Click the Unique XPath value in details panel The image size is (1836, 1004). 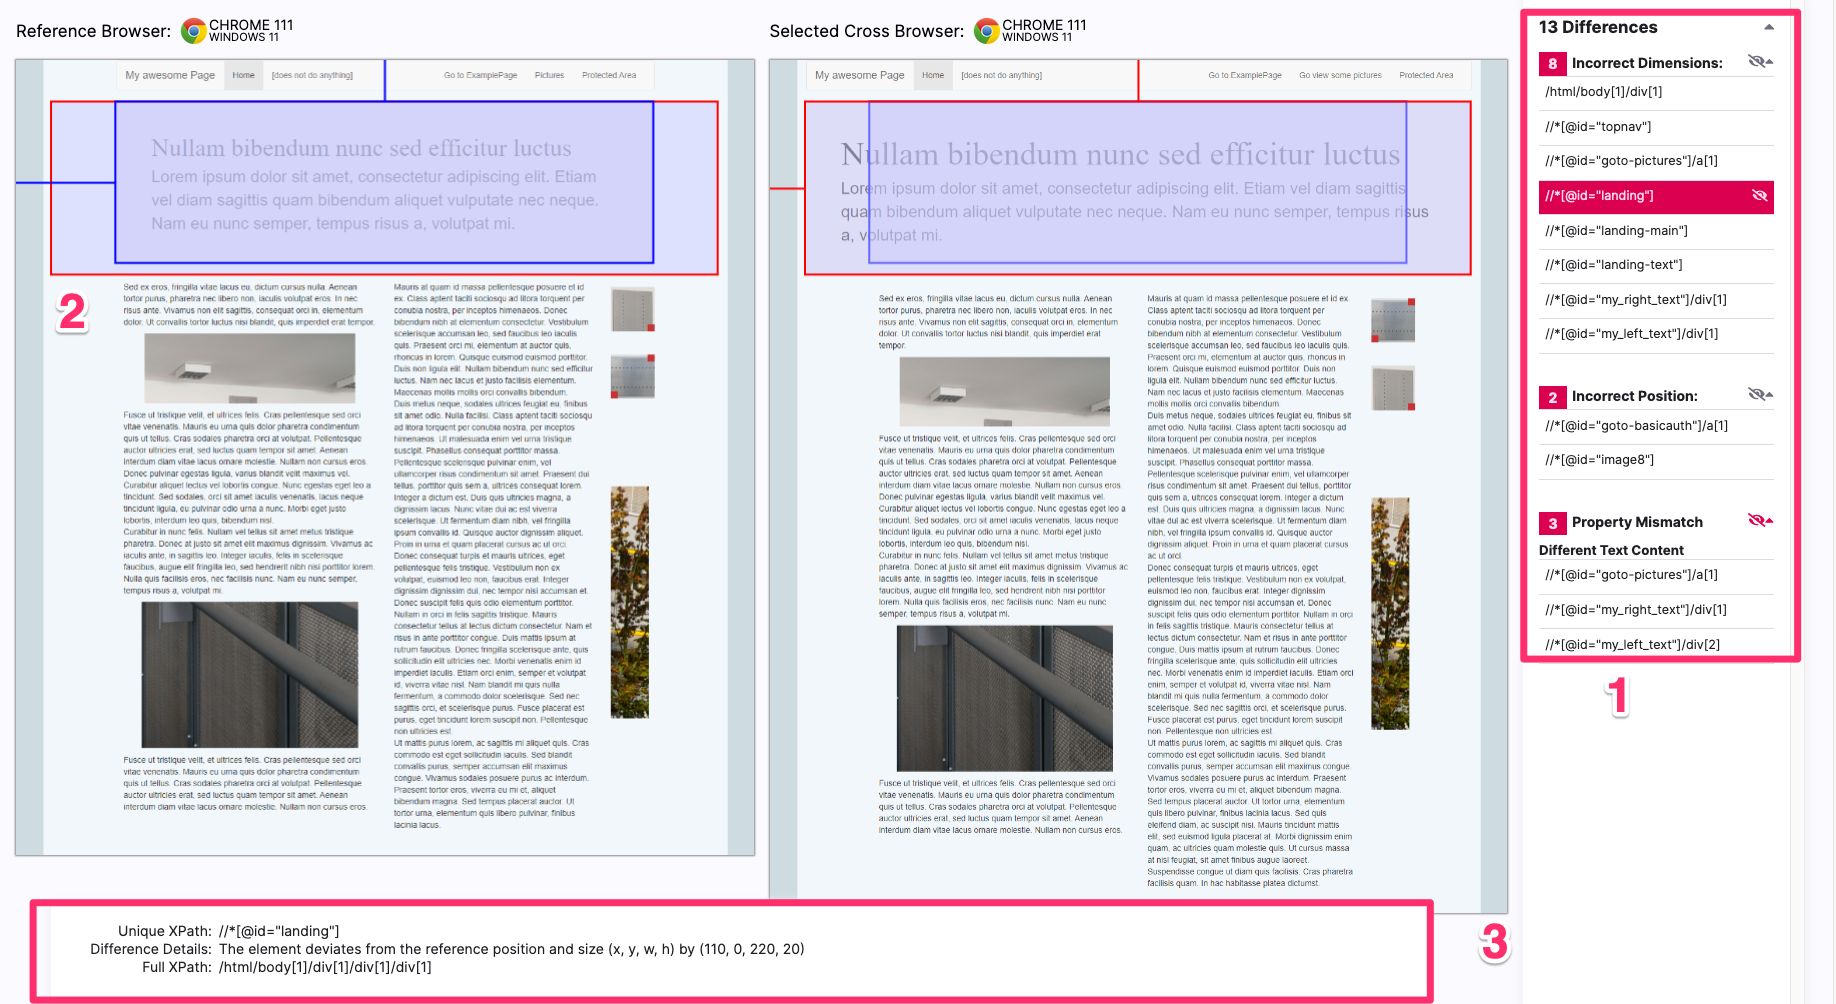coord(279,931)
